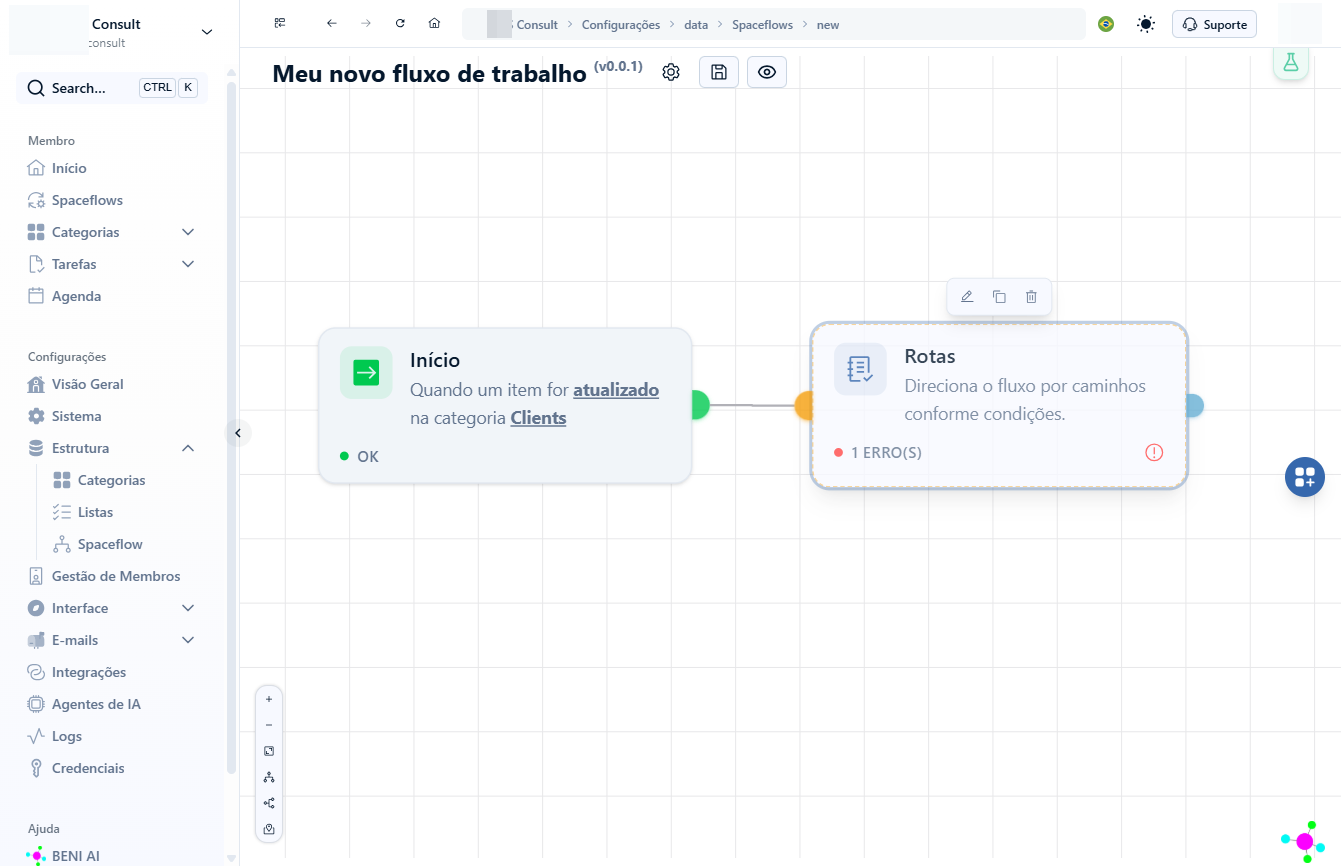Image resolution: width=1341 pixels, height=866 pixels.
Task: Expand the Tarefas submenu chevron
Action: tap(188, 264)
